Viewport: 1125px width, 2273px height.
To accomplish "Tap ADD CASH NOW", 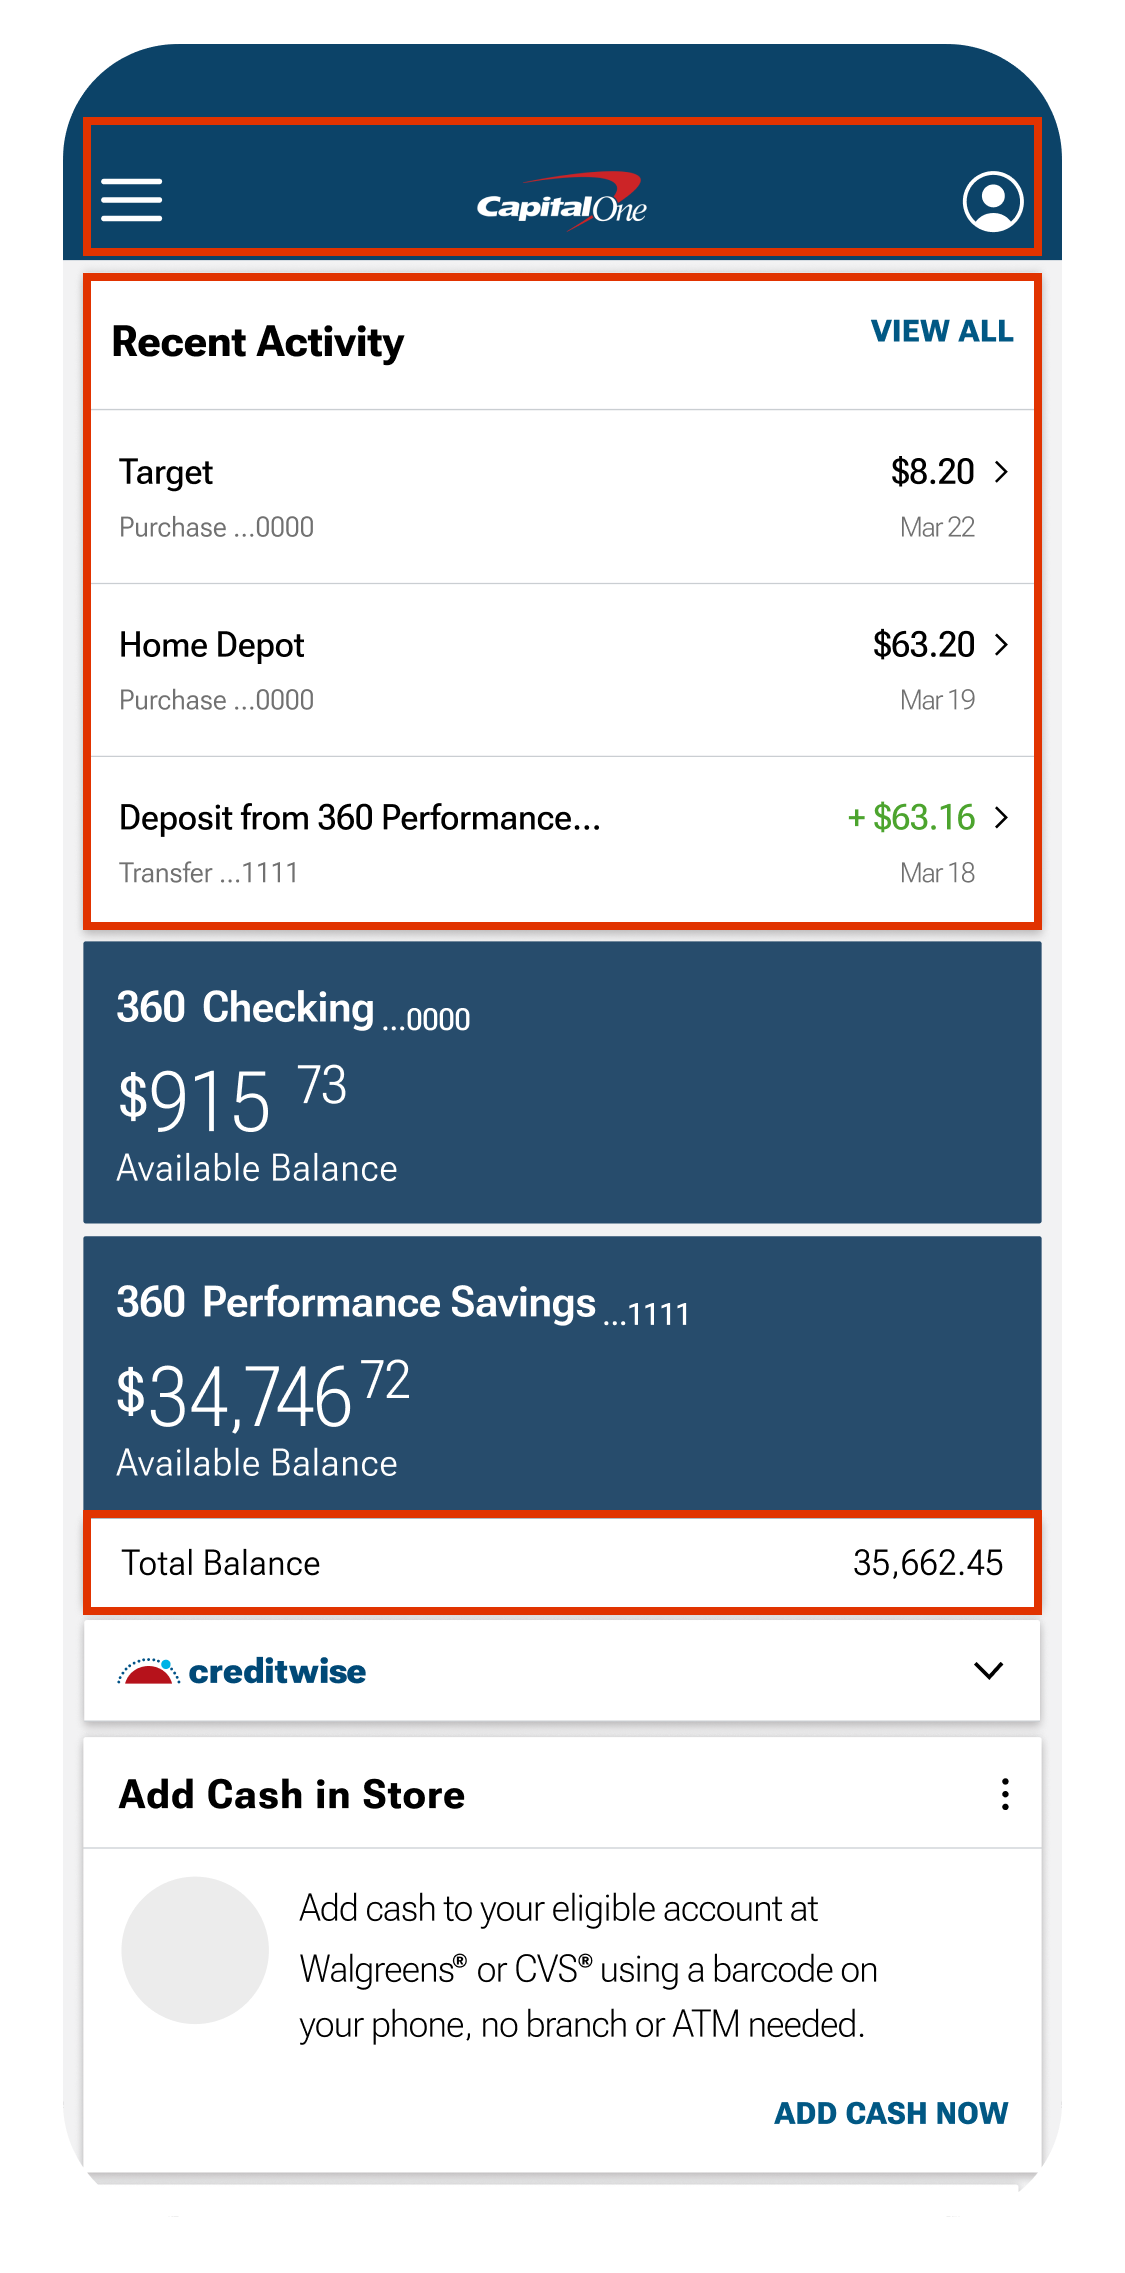I will coord(891,2113).
